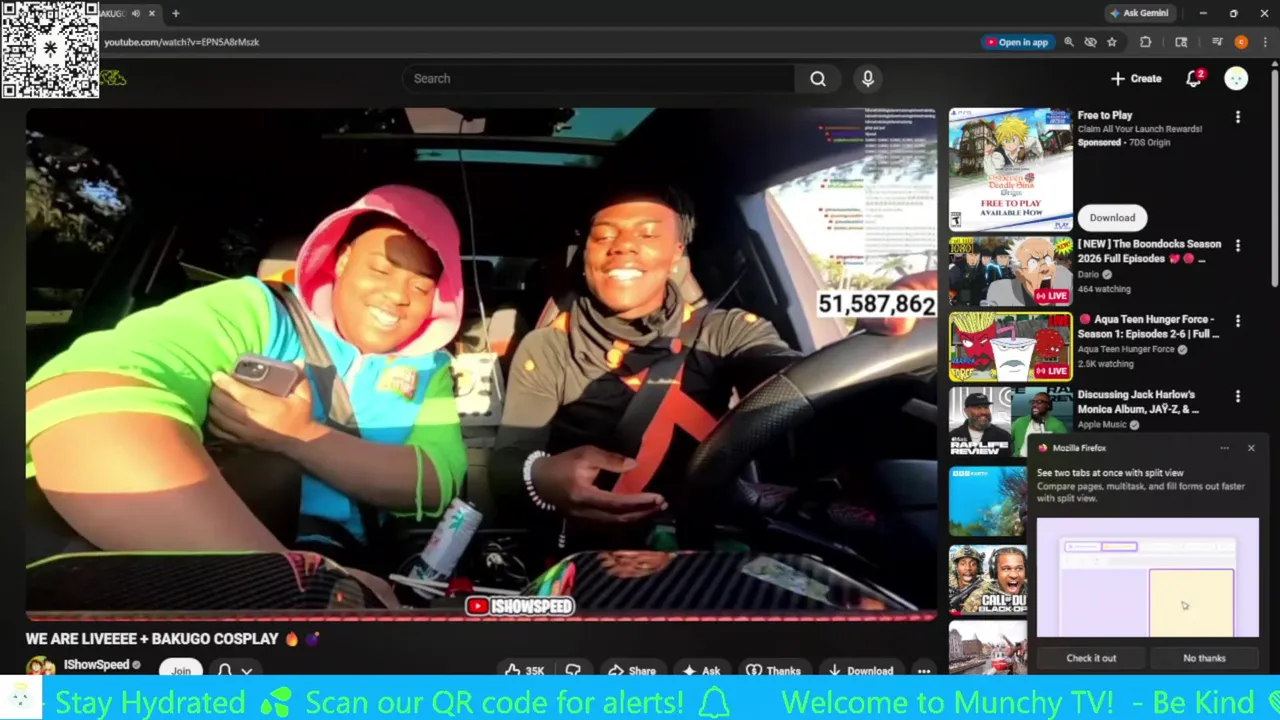1280x720 pixels.
Task: Open more actions ellipsis below video
Action: coord(924,670)
